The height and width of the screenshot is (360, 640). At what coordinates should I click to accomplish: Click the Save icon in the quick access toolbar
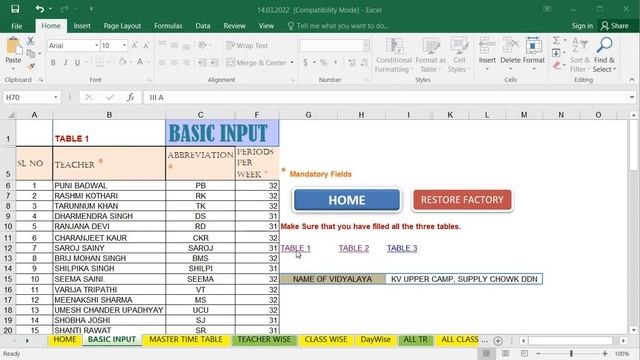pos(15,9)
